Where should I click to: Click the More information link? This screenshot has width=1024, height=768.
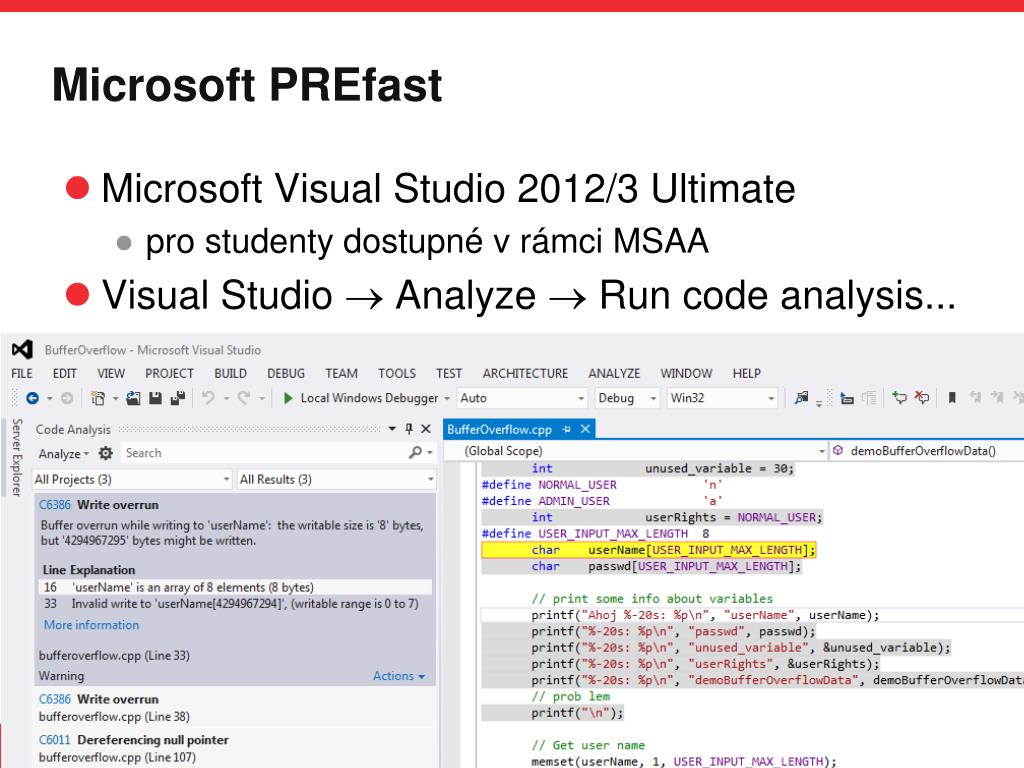pos(91,625)
